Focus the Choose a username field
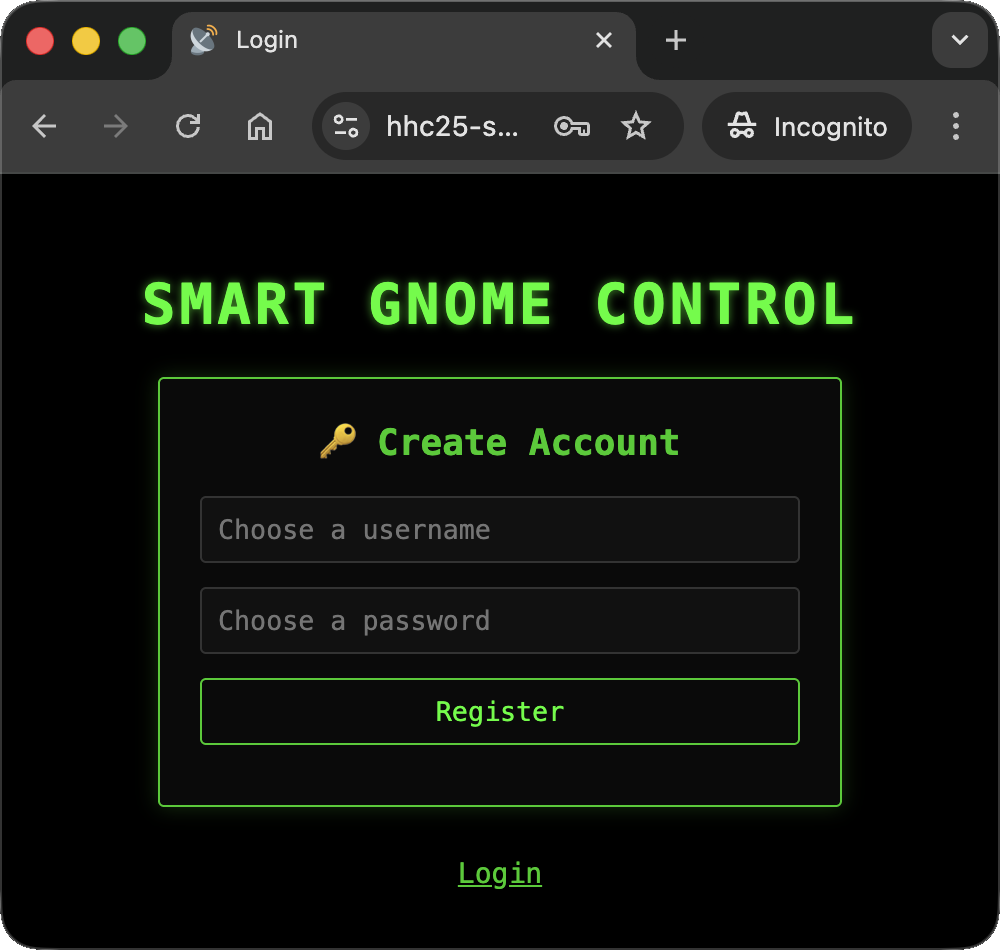Viewport: 1000px width, 950px height. [x=499, y=529]
